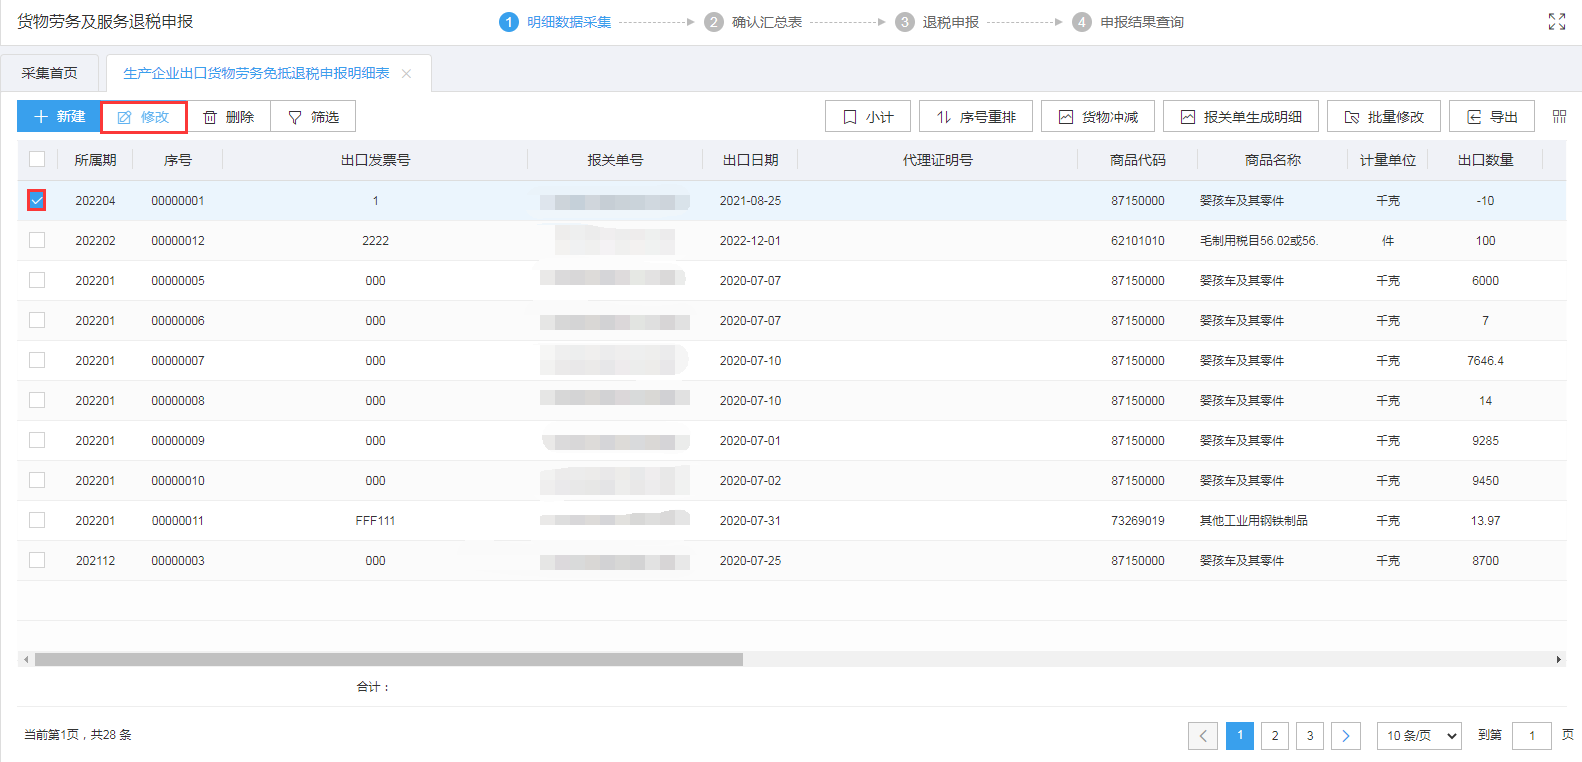Screen dimensions: 1582x762
Task: Click the 出口数量 column header
Action: point(1486,160)
